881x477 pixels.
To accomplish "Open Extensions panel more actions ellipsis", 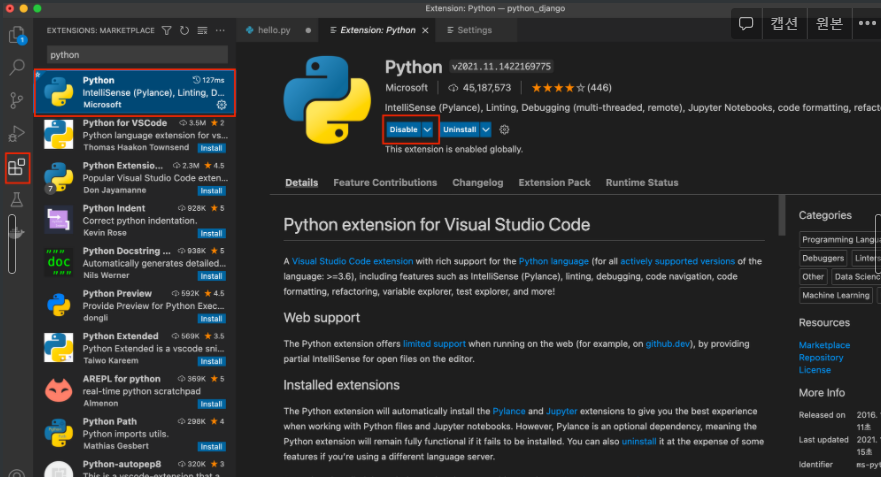I will click(220, 30).
